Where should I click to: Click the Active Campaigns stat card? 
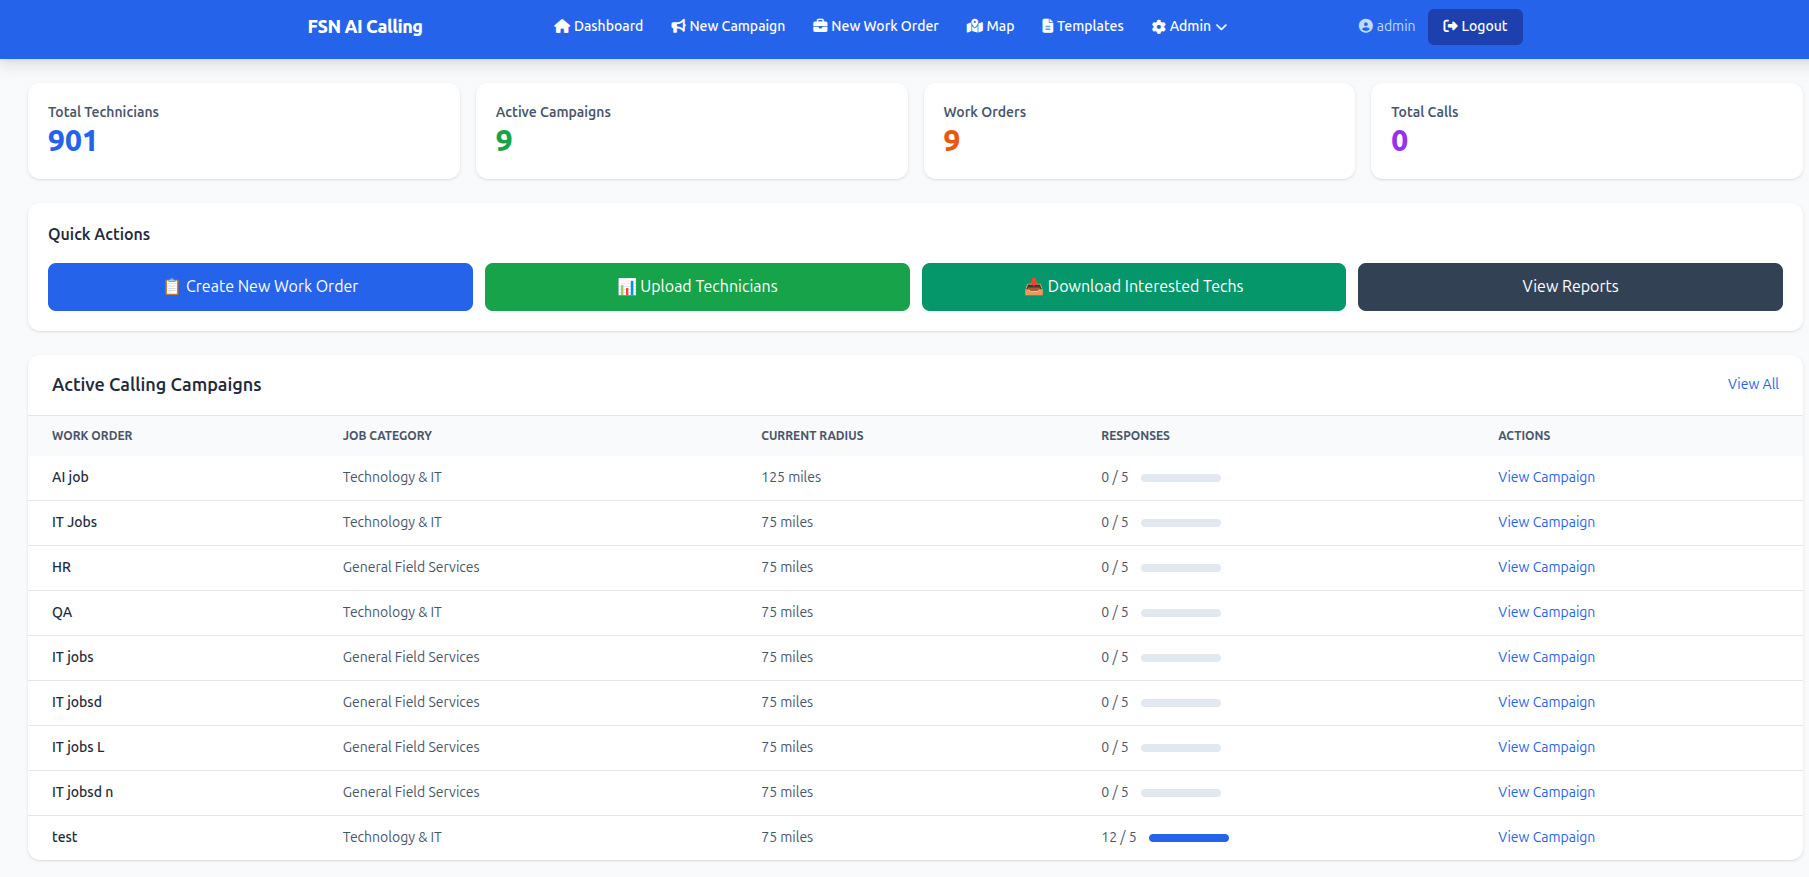pyautogui.click(x=692, y=131)
